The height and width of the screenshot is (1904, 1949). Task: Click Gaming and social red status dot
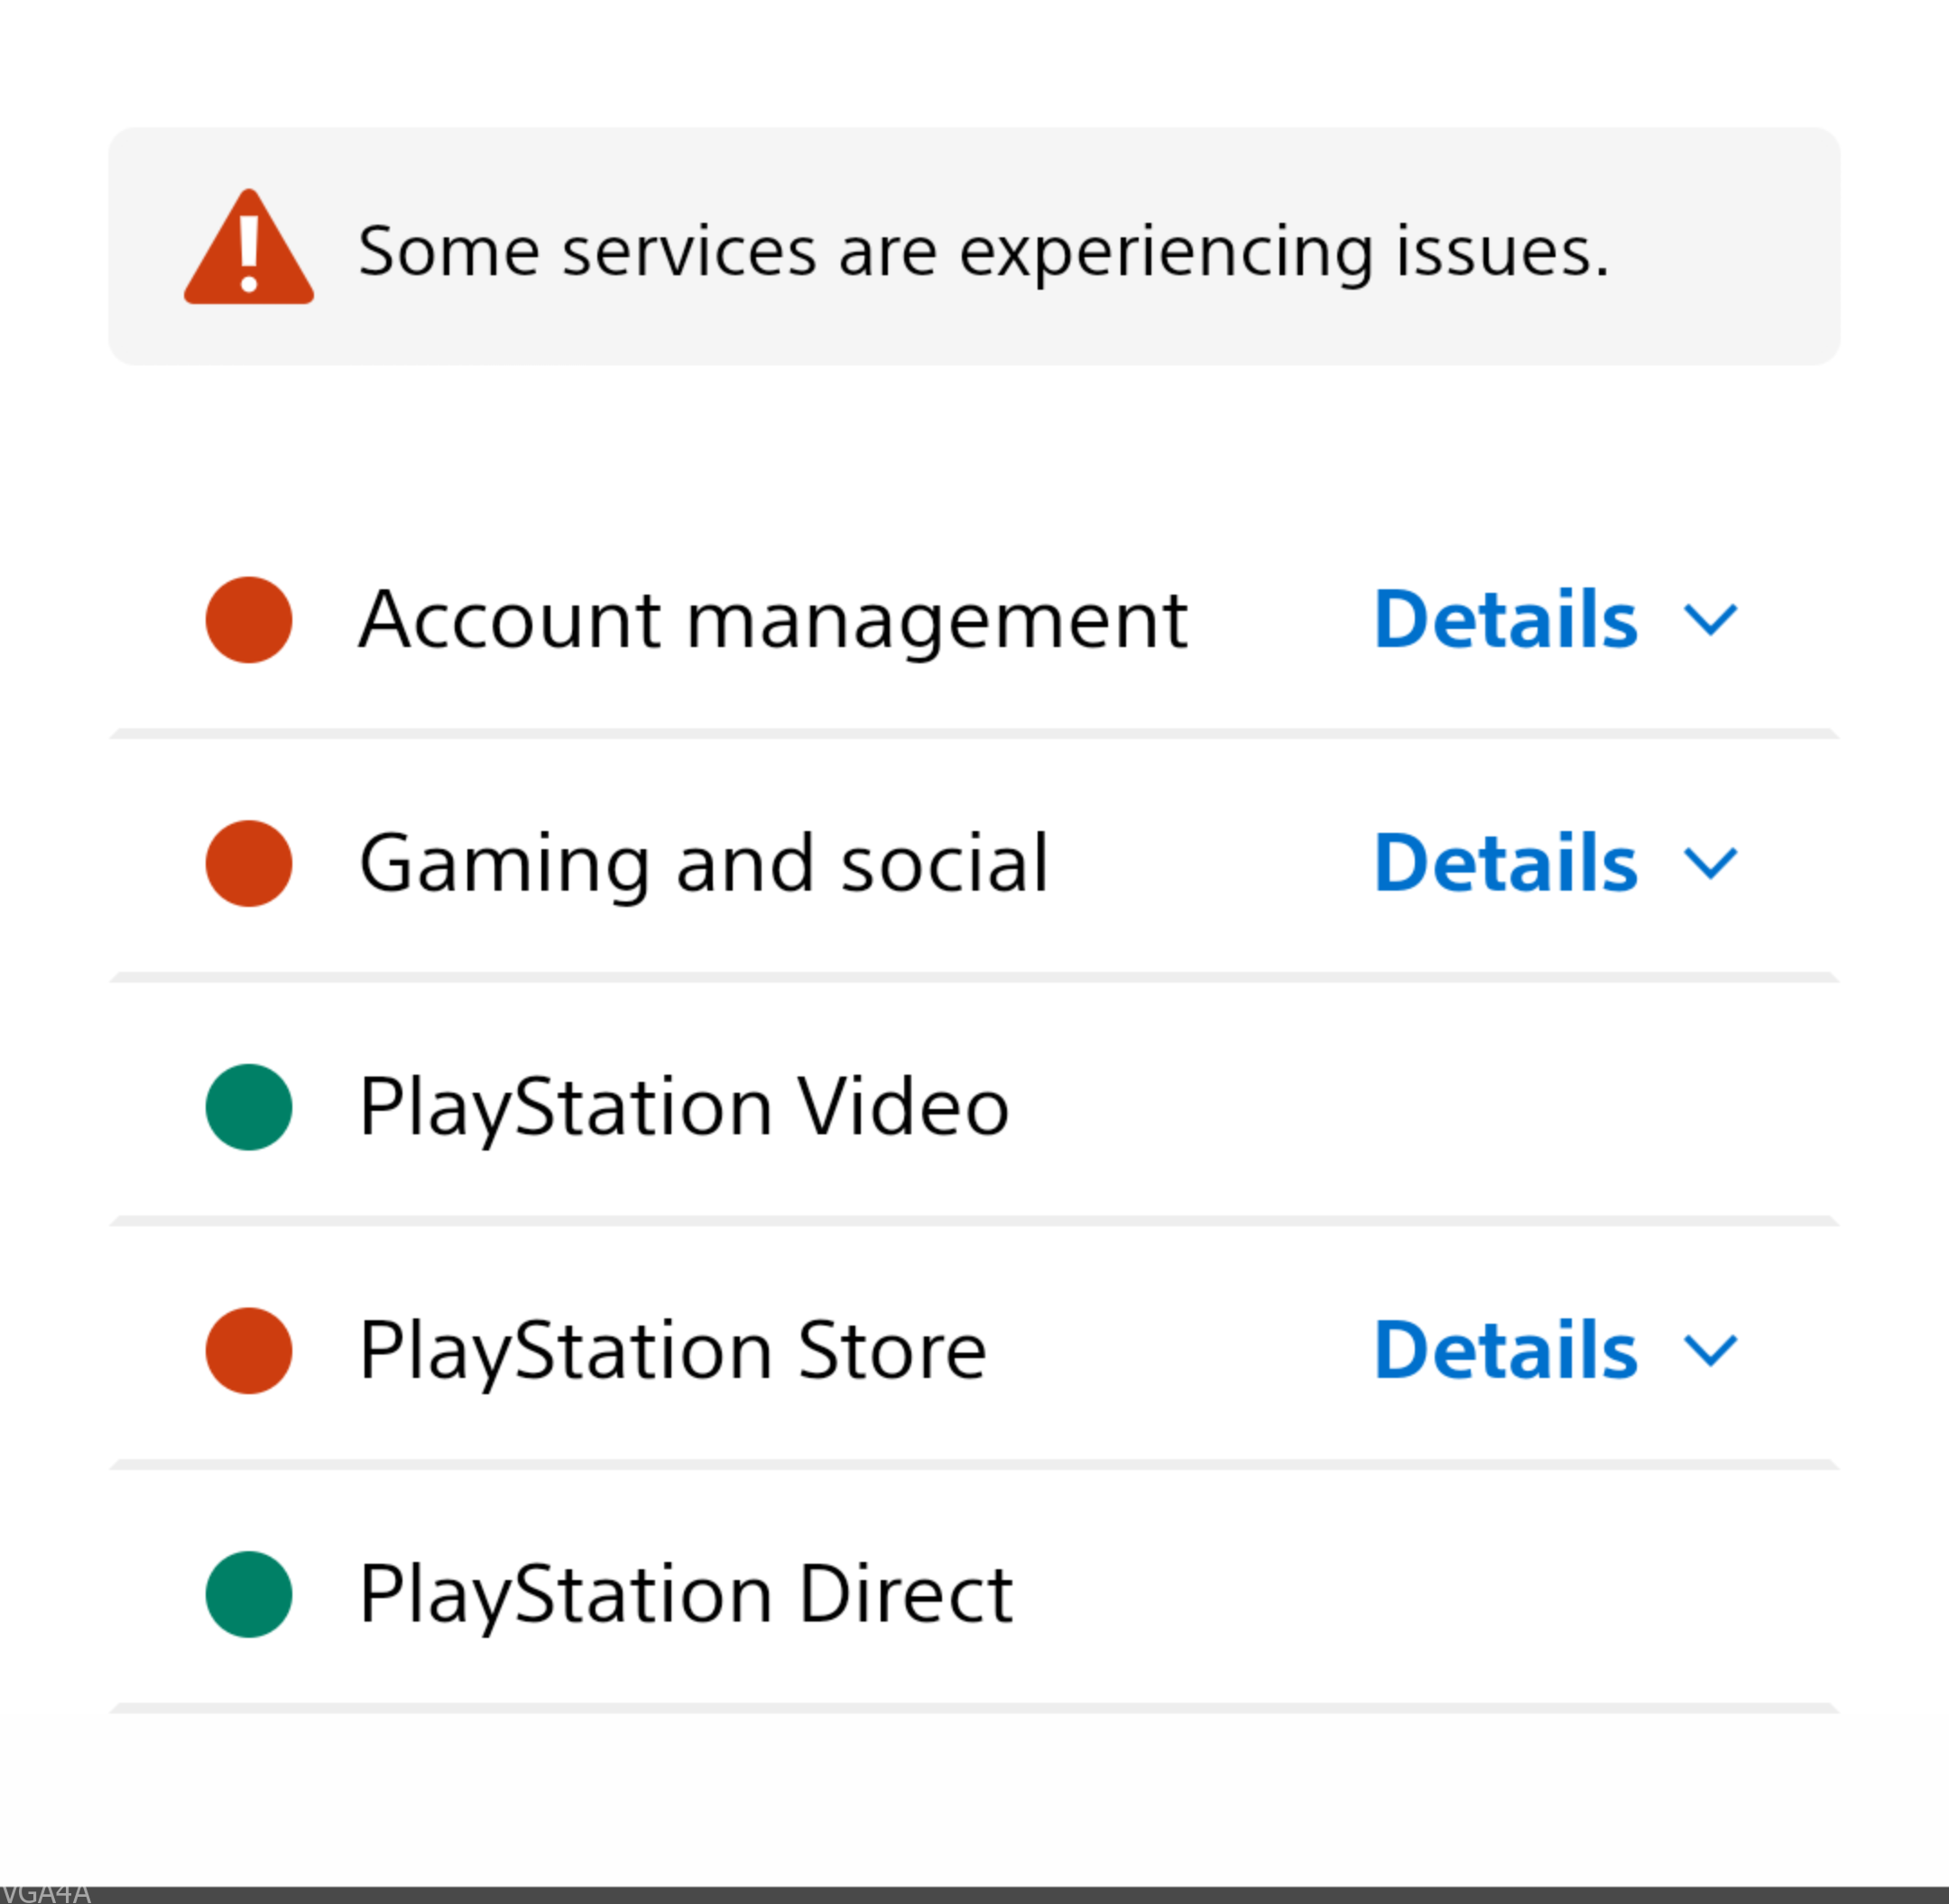click(x=249, y=864)
